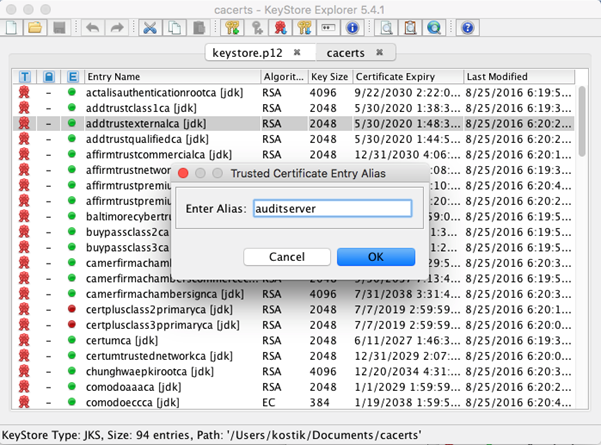This screenshot has width=601, height=445.
Task: Select the cacerts tab
Action: tap(345, 53)
